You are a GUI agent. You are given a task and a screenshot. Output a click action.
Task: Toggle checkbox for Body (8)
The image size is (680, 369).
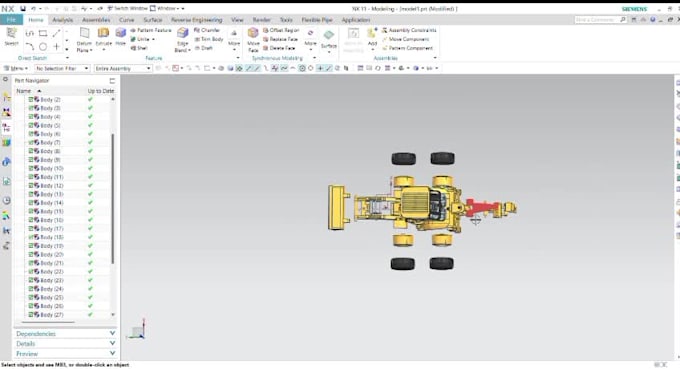31,151
